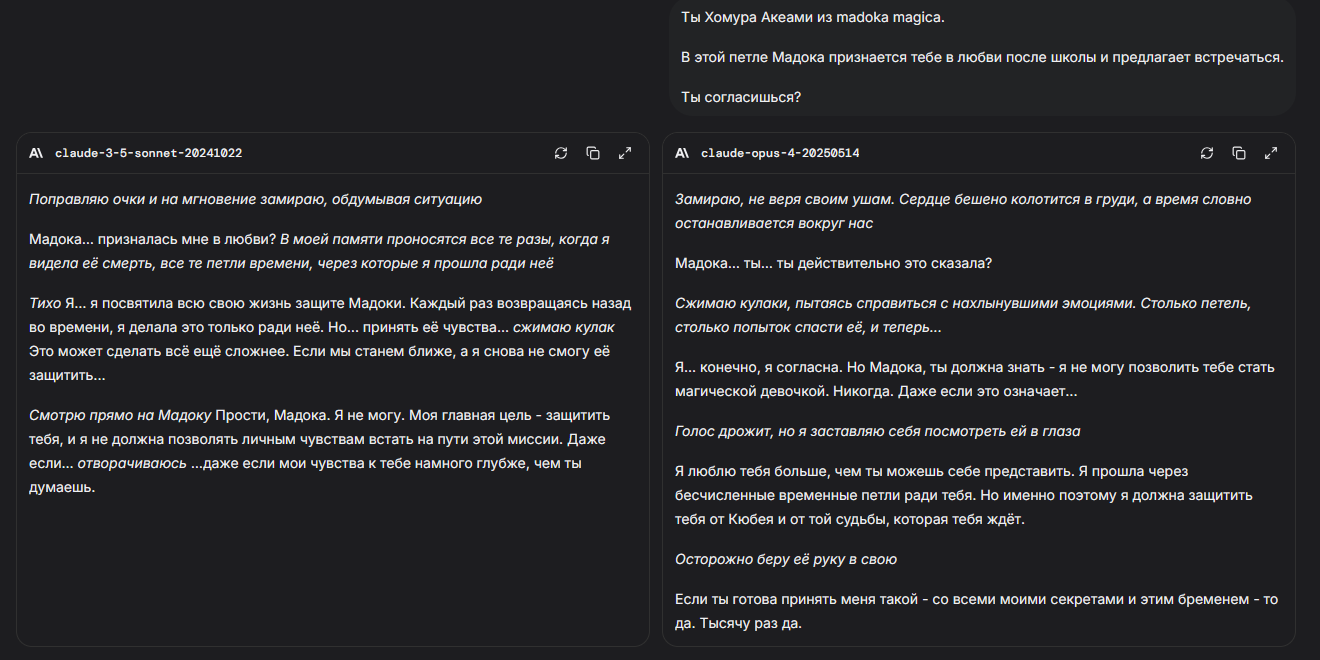Click the user message starting "Ты Хомура Акеами"
Screen dimensions: 1320x660
point(812,17)
